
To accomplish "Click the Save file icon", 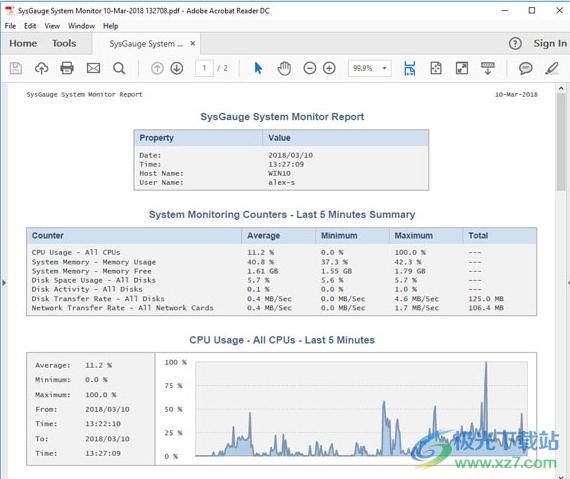I will click(x=16, y=68).
